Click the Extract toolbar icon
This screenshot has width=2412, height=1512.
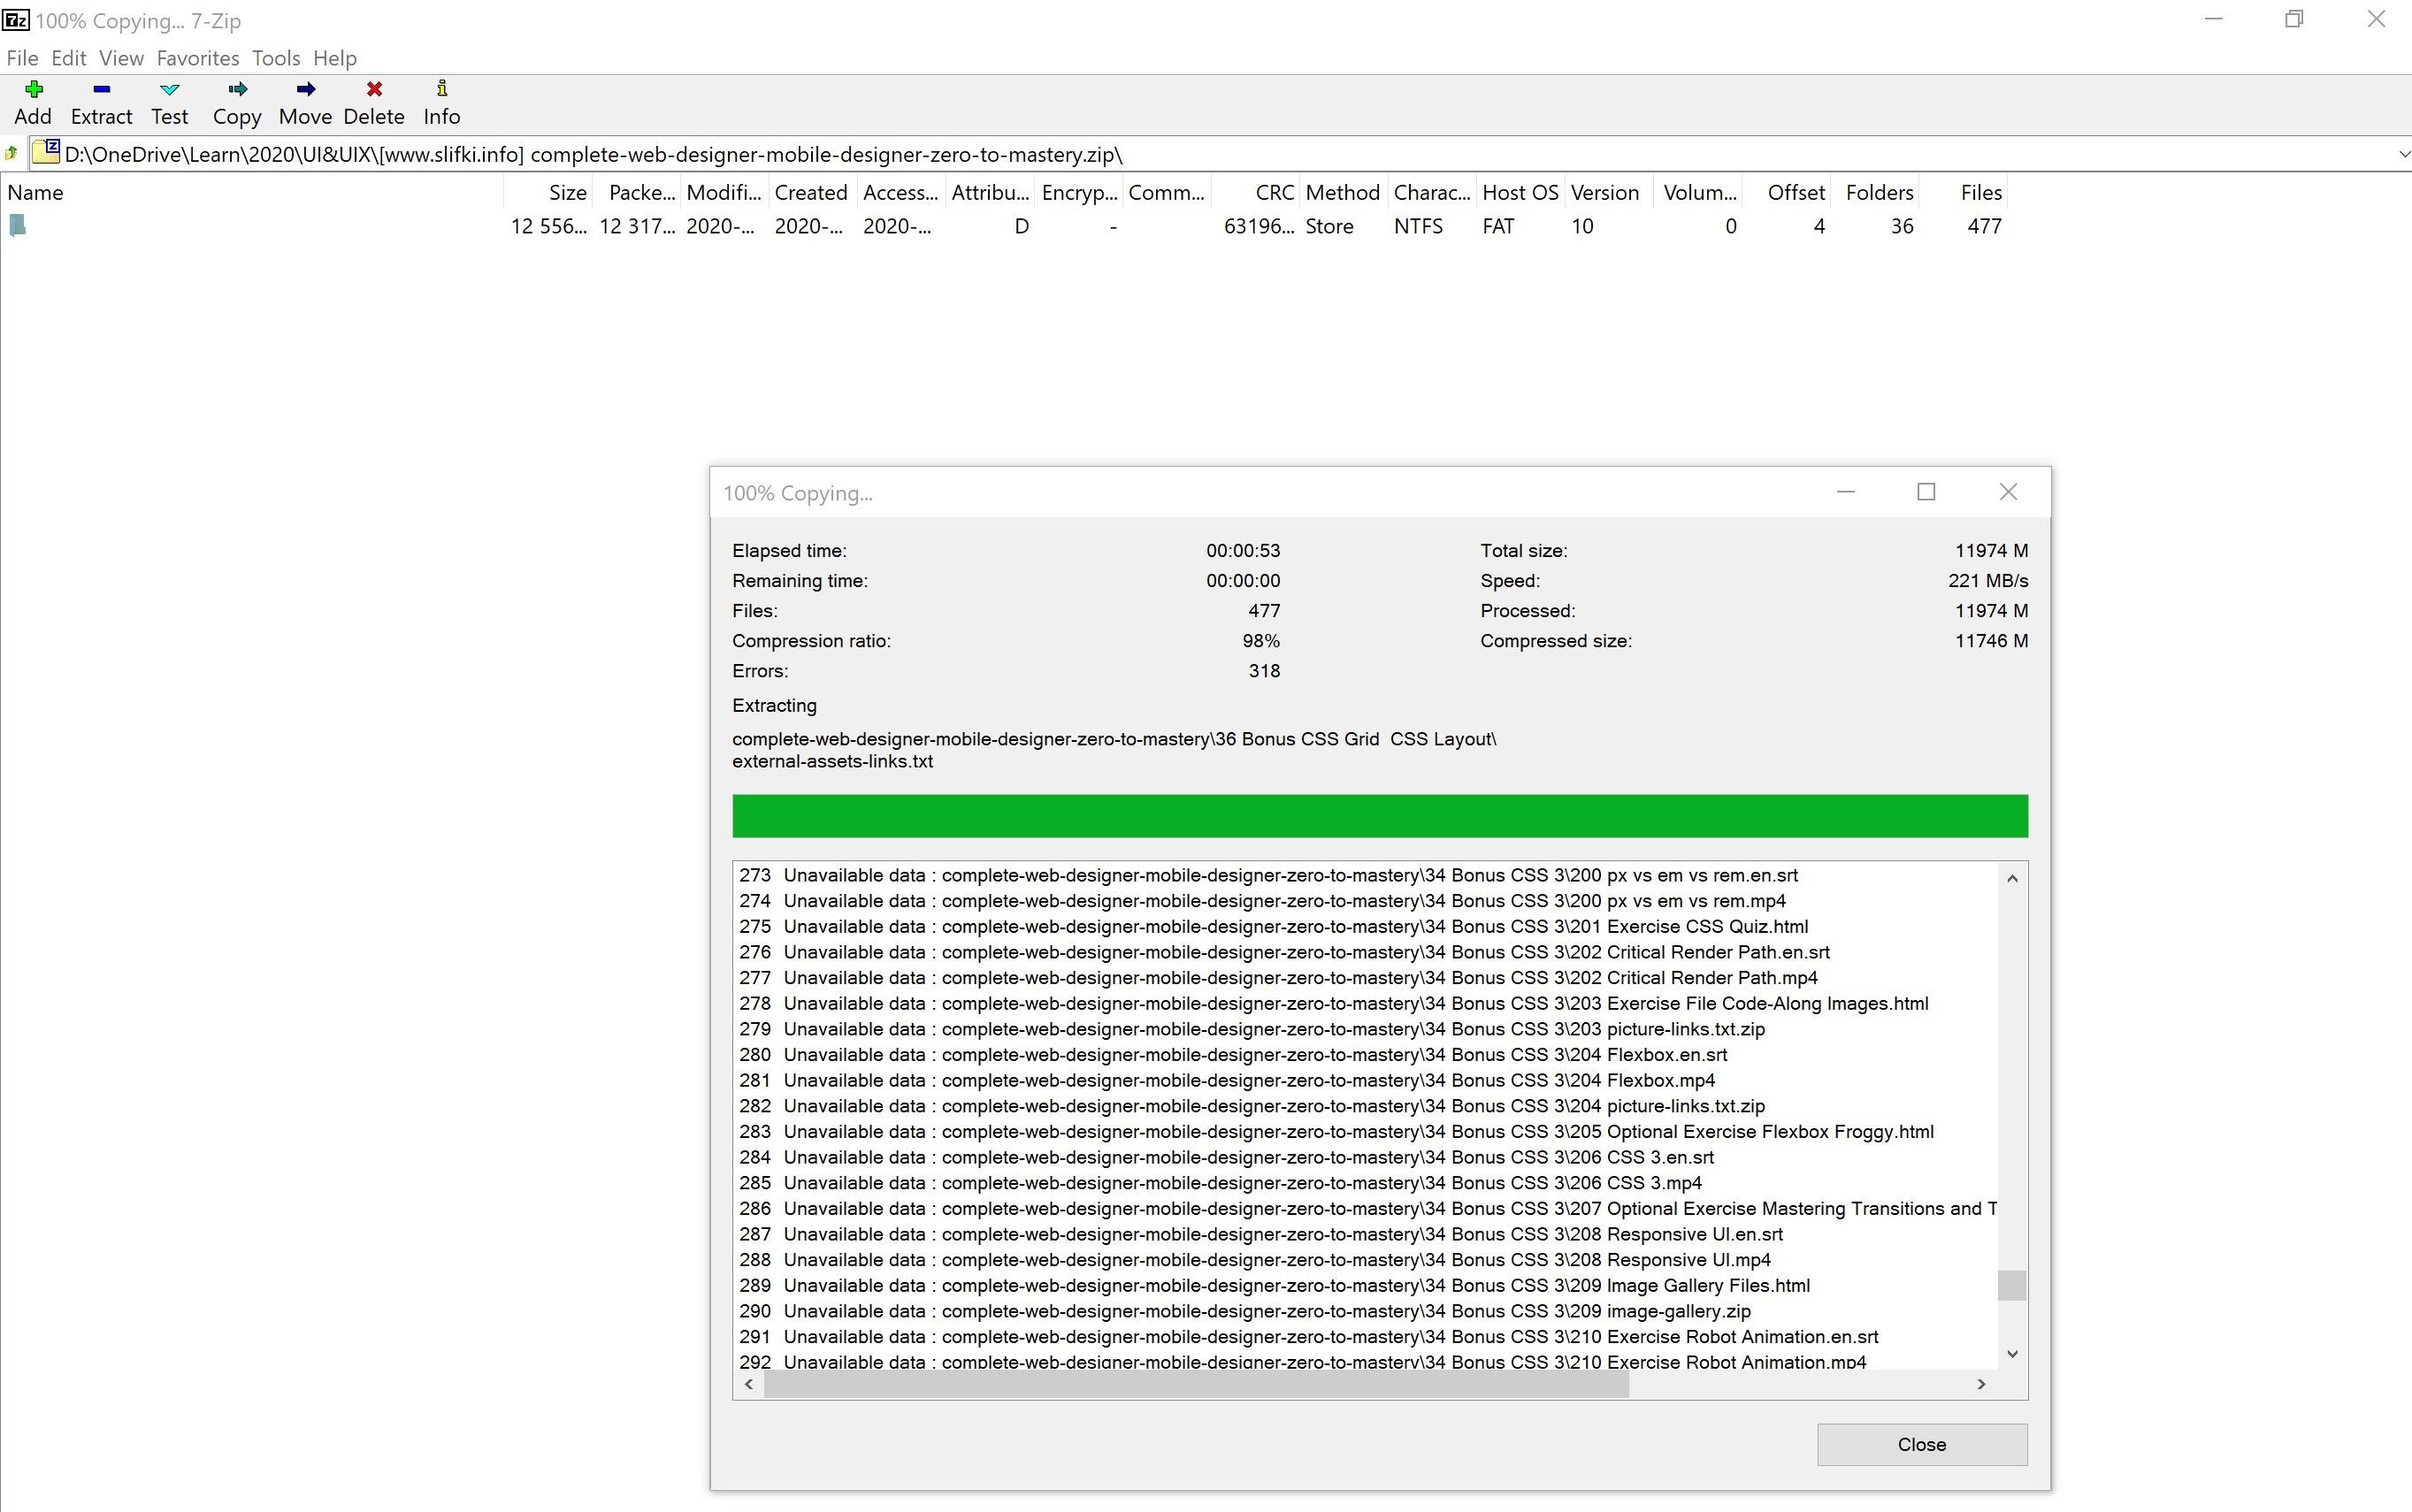tap(101, 102)
